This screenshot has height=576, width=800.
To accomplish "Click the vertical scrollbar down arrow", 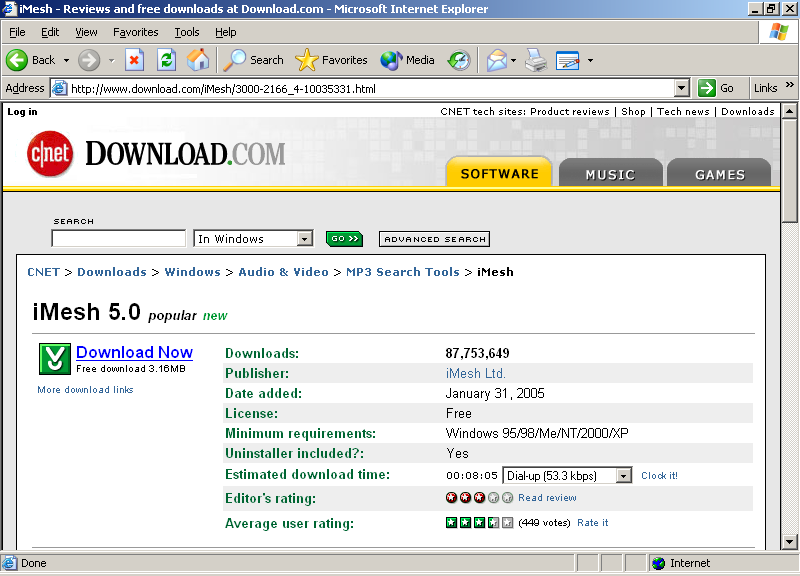I will (x=789, y=541).
